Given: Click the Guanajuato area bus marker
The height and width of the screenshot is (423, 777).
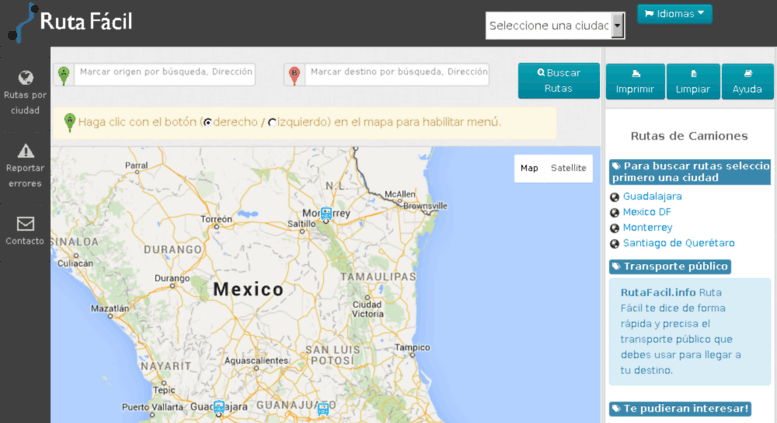Looking at the screenshot, I should coord(323,408).
